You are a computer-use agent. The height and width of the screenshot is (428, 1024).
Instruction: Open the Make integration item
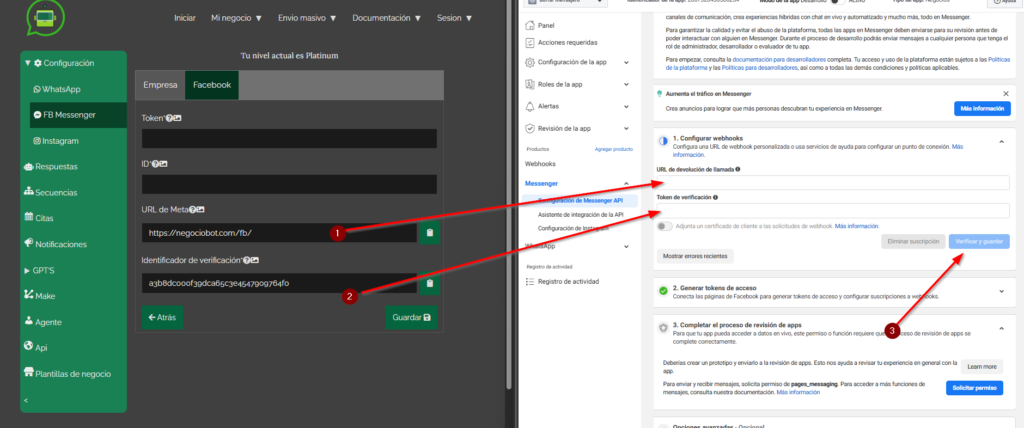click(x=39, y=295)
